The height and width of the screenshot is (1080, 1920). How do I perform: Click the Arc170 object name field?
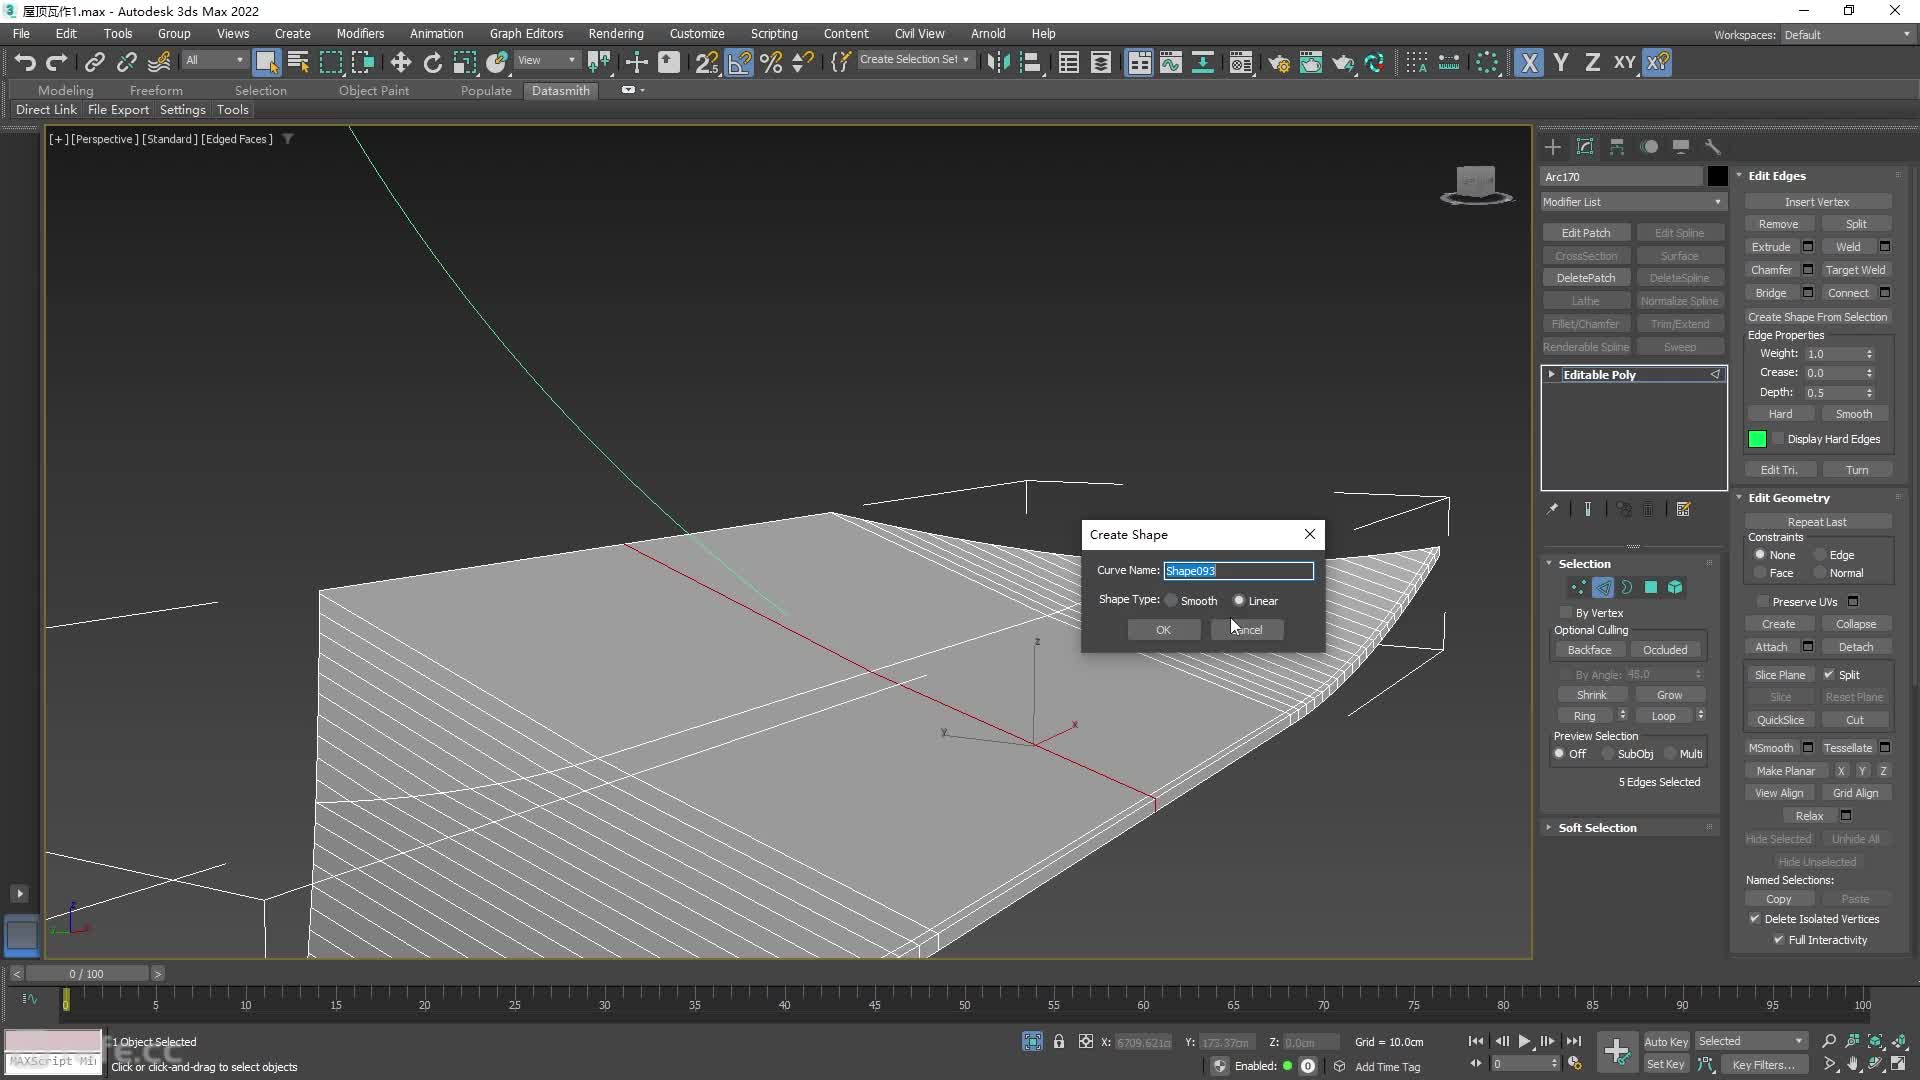click(x=1621, y=176)
